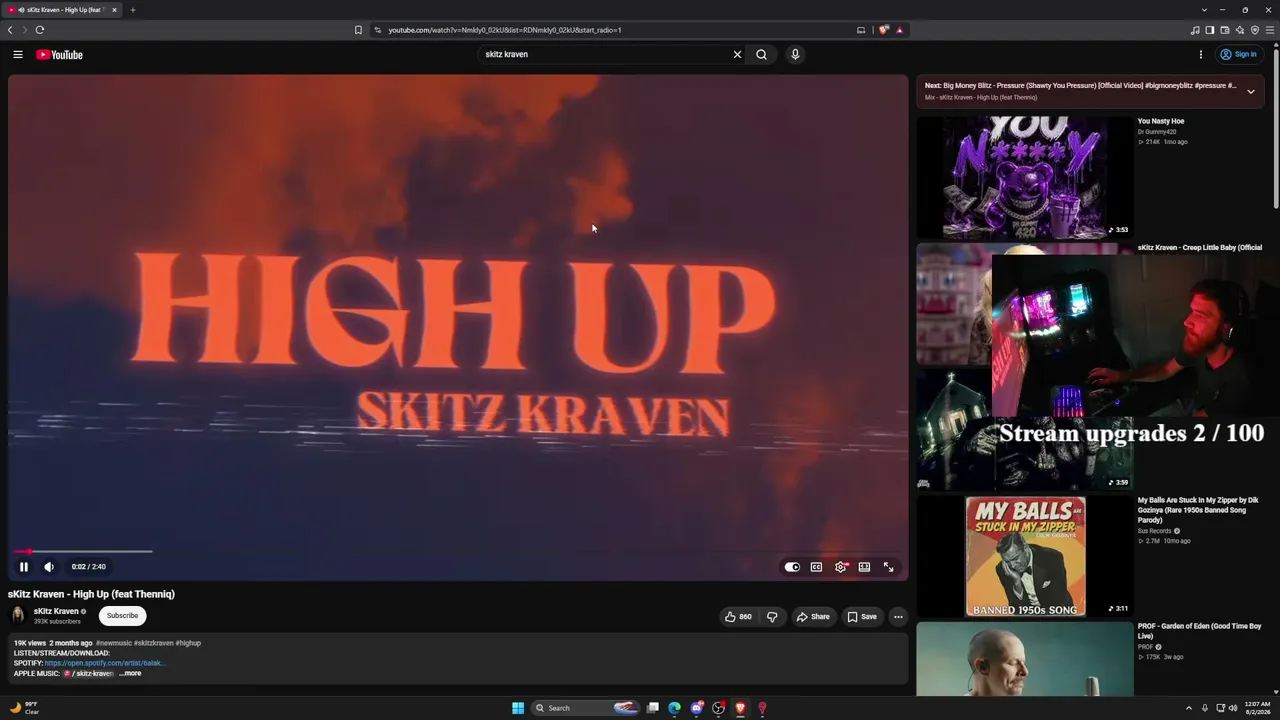Screen dimensions: 1280x720
Task: Open Dr Gummy420 channel link
Action: (1157, 132)
